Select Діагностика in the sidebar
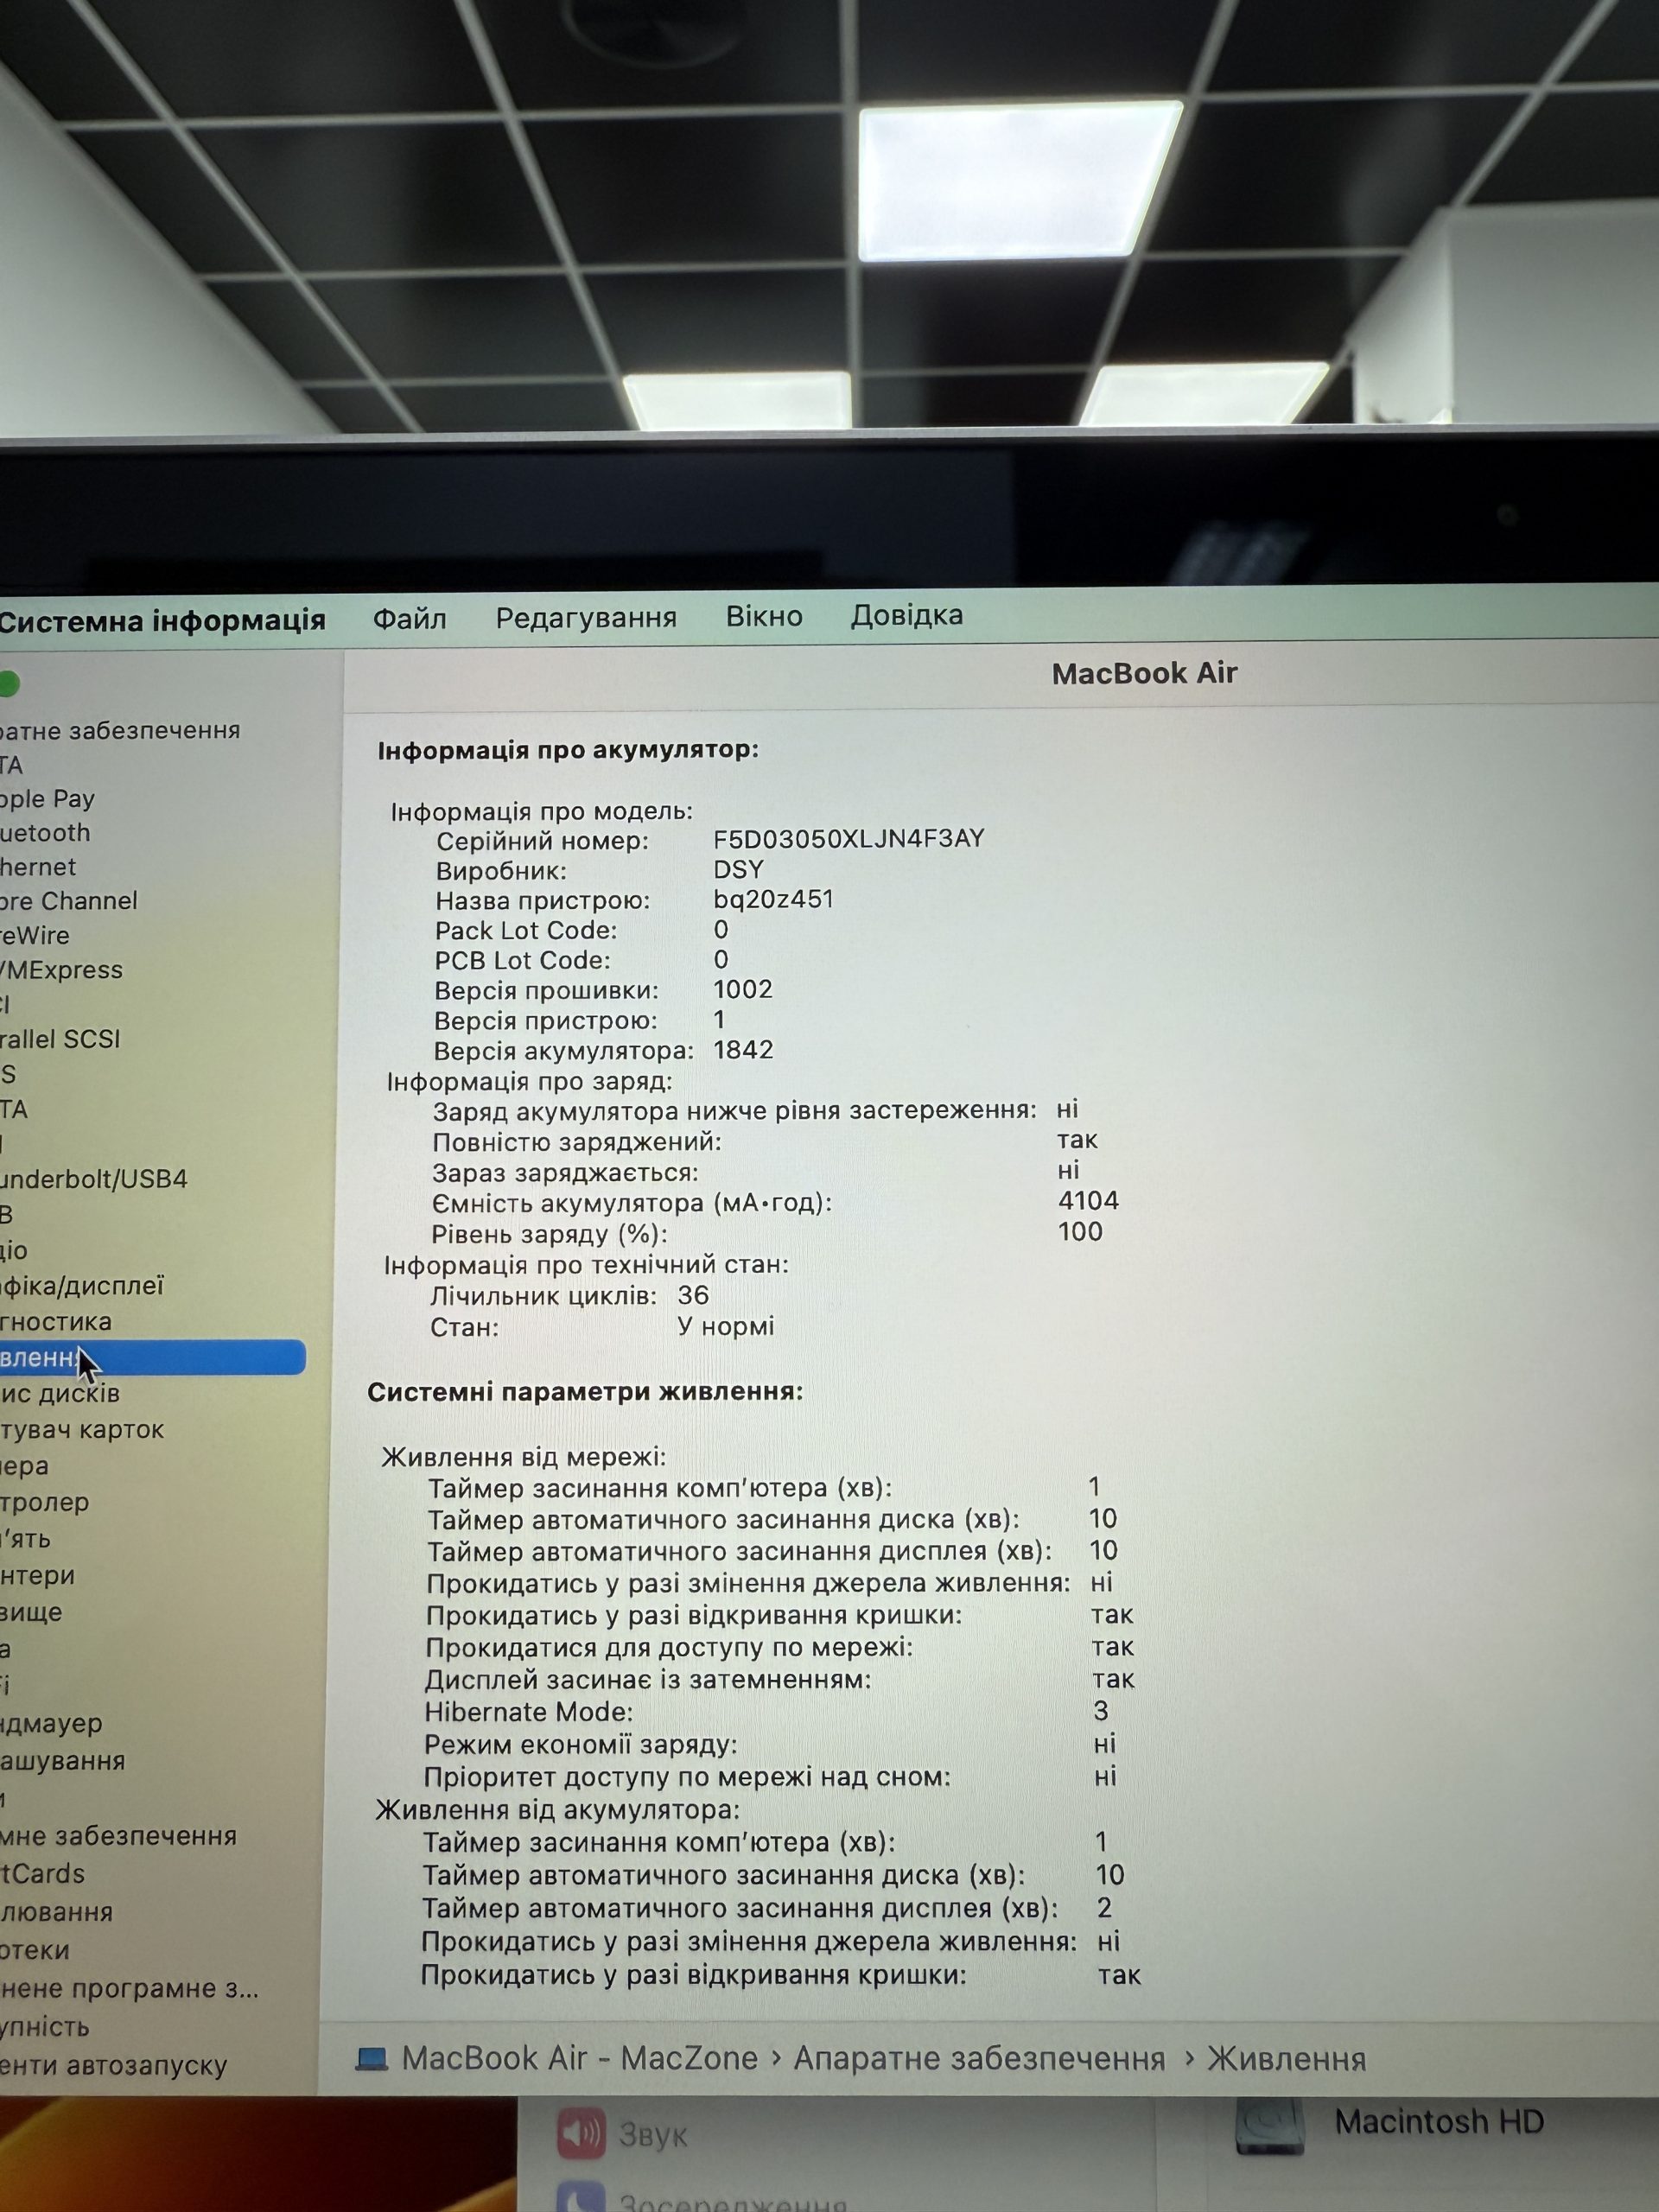Screen dimensions: 1659x2212 tap(56, 1322)
